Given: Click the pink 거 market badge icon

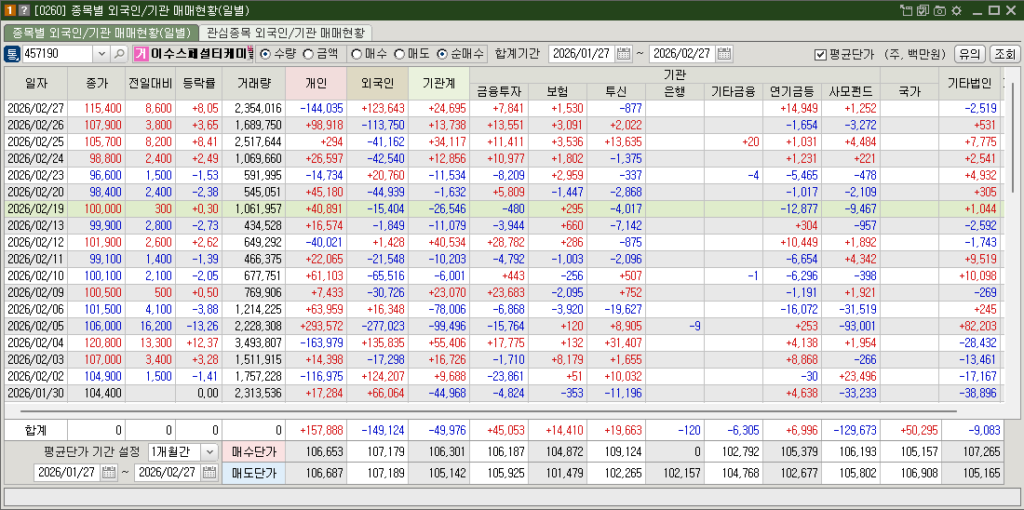Looking at the screenshot, I should [141, 54].
